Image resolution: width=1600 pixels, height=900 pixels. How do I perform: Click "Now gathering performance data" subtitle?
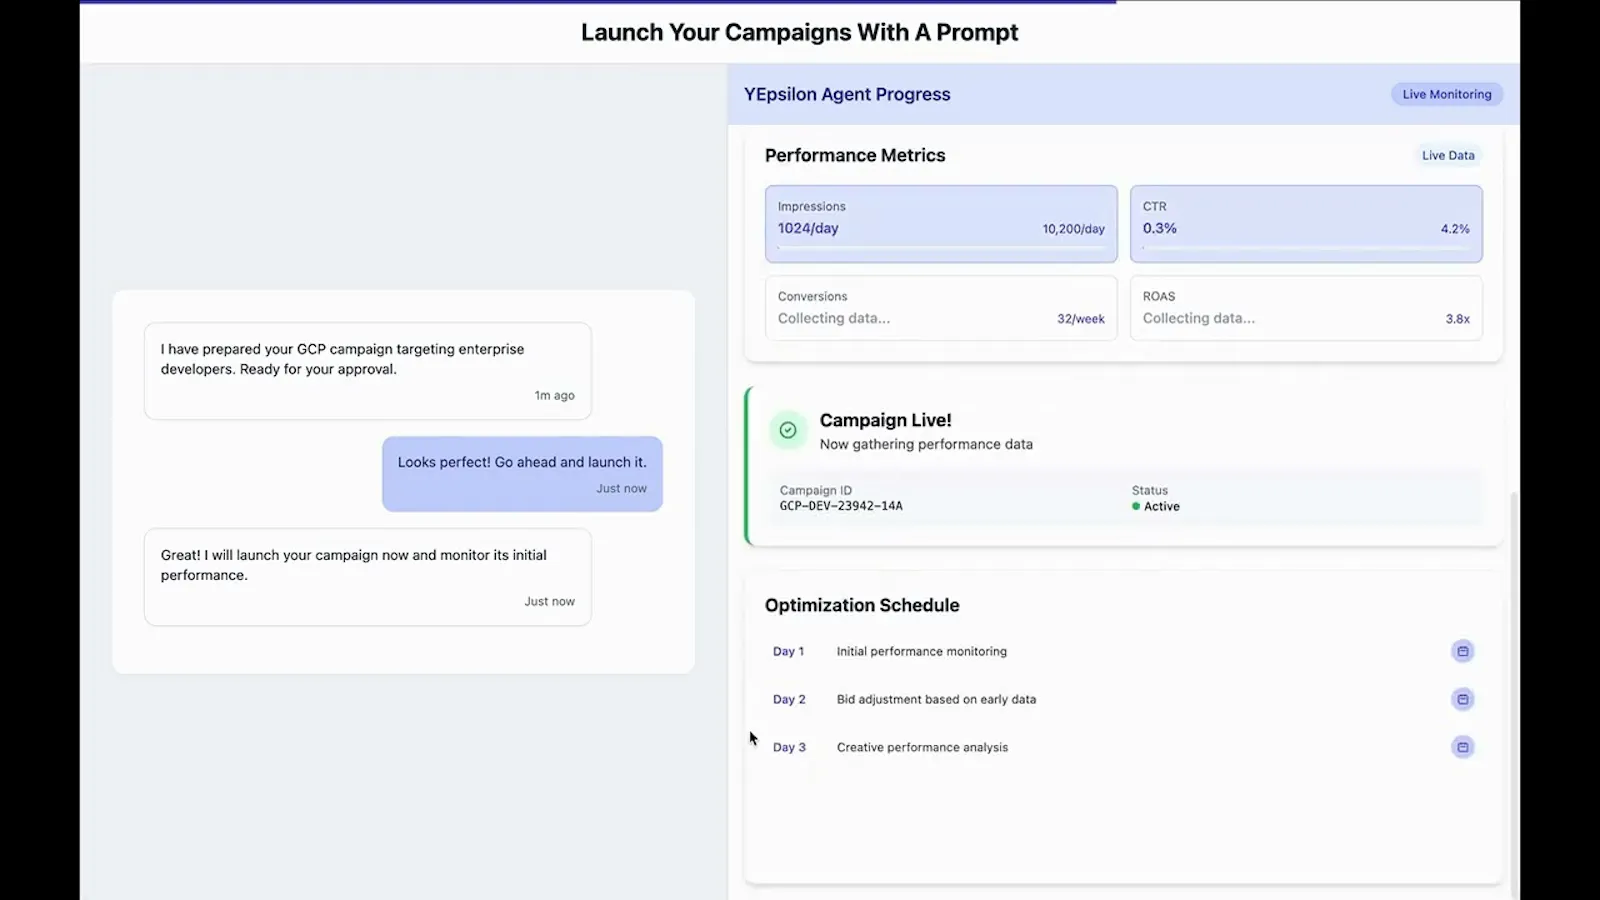(x=926, y=444)
